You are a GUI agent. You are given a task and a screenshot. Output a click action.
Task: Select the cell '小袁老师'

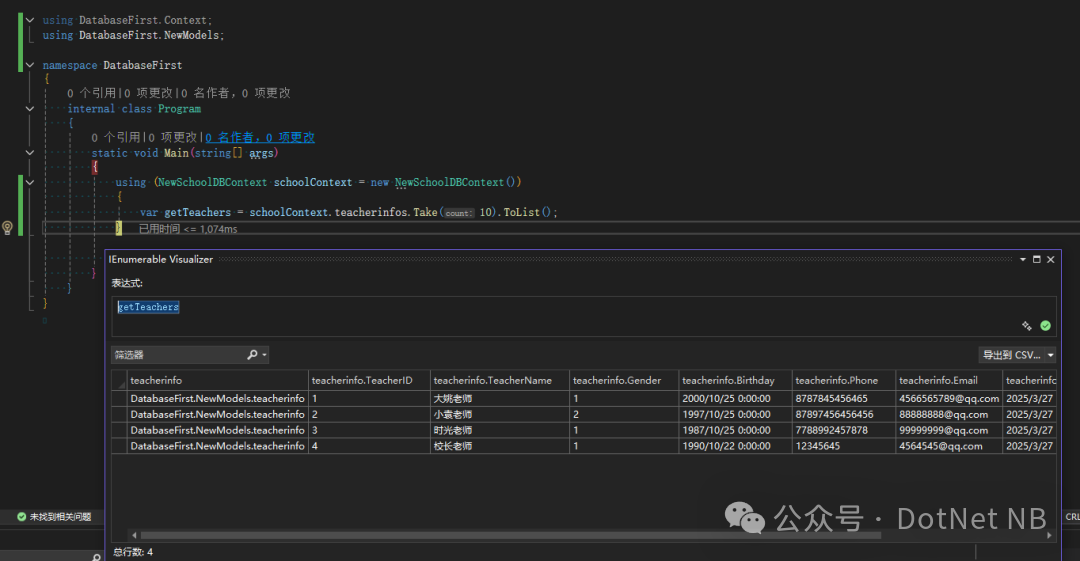click(500, 414)
